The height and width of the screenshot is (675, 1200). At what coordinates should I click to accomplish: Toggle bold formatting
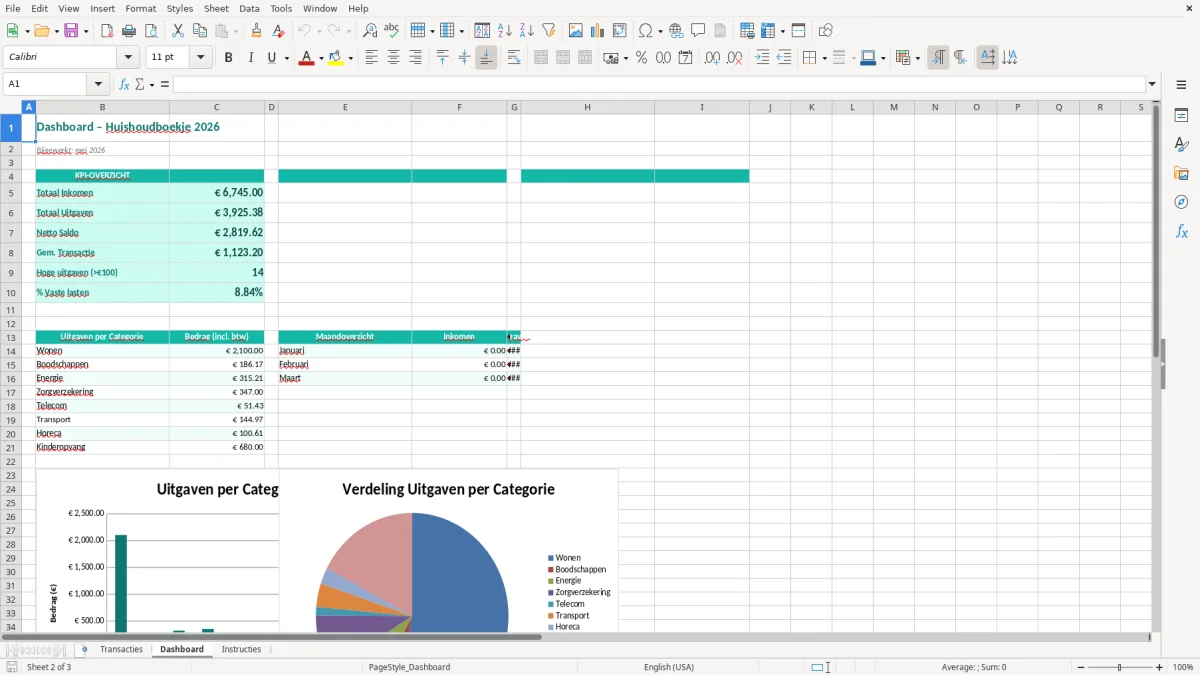[228, 58]
